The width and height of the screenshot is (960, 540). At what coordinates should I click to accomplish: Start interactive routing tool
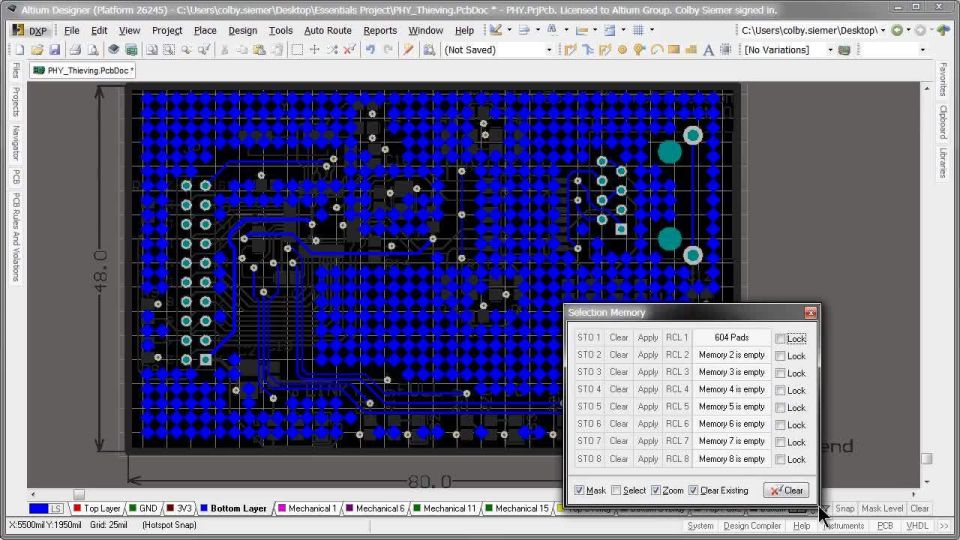tap(570, 50)
